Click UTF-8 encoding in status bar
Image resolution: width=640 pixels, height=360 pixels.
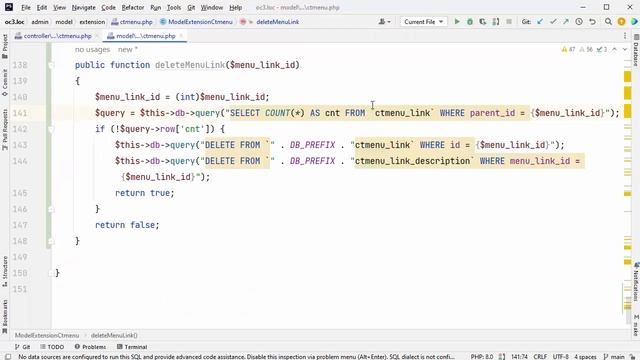pos(560,357)
